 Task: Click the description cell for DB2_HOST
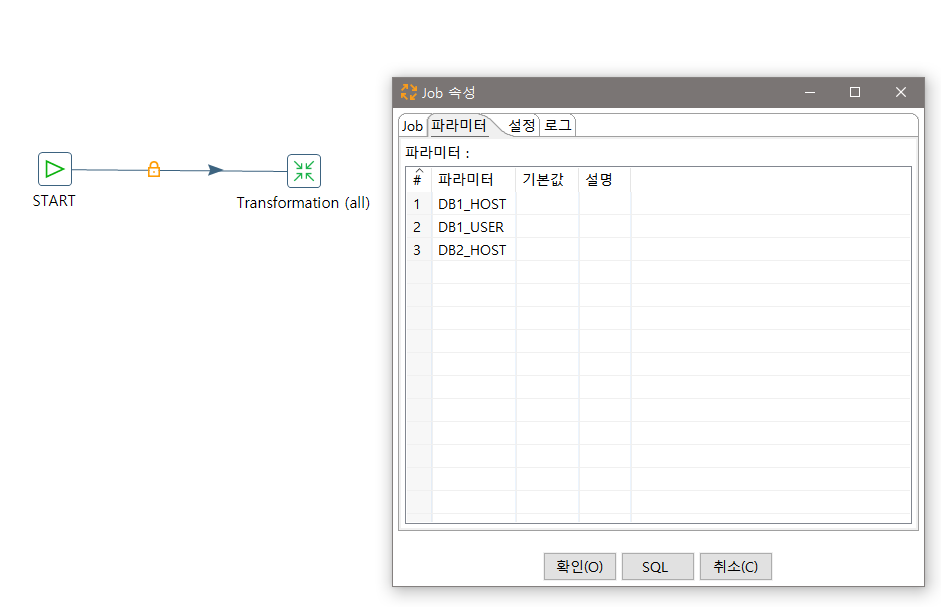point(605,250)
